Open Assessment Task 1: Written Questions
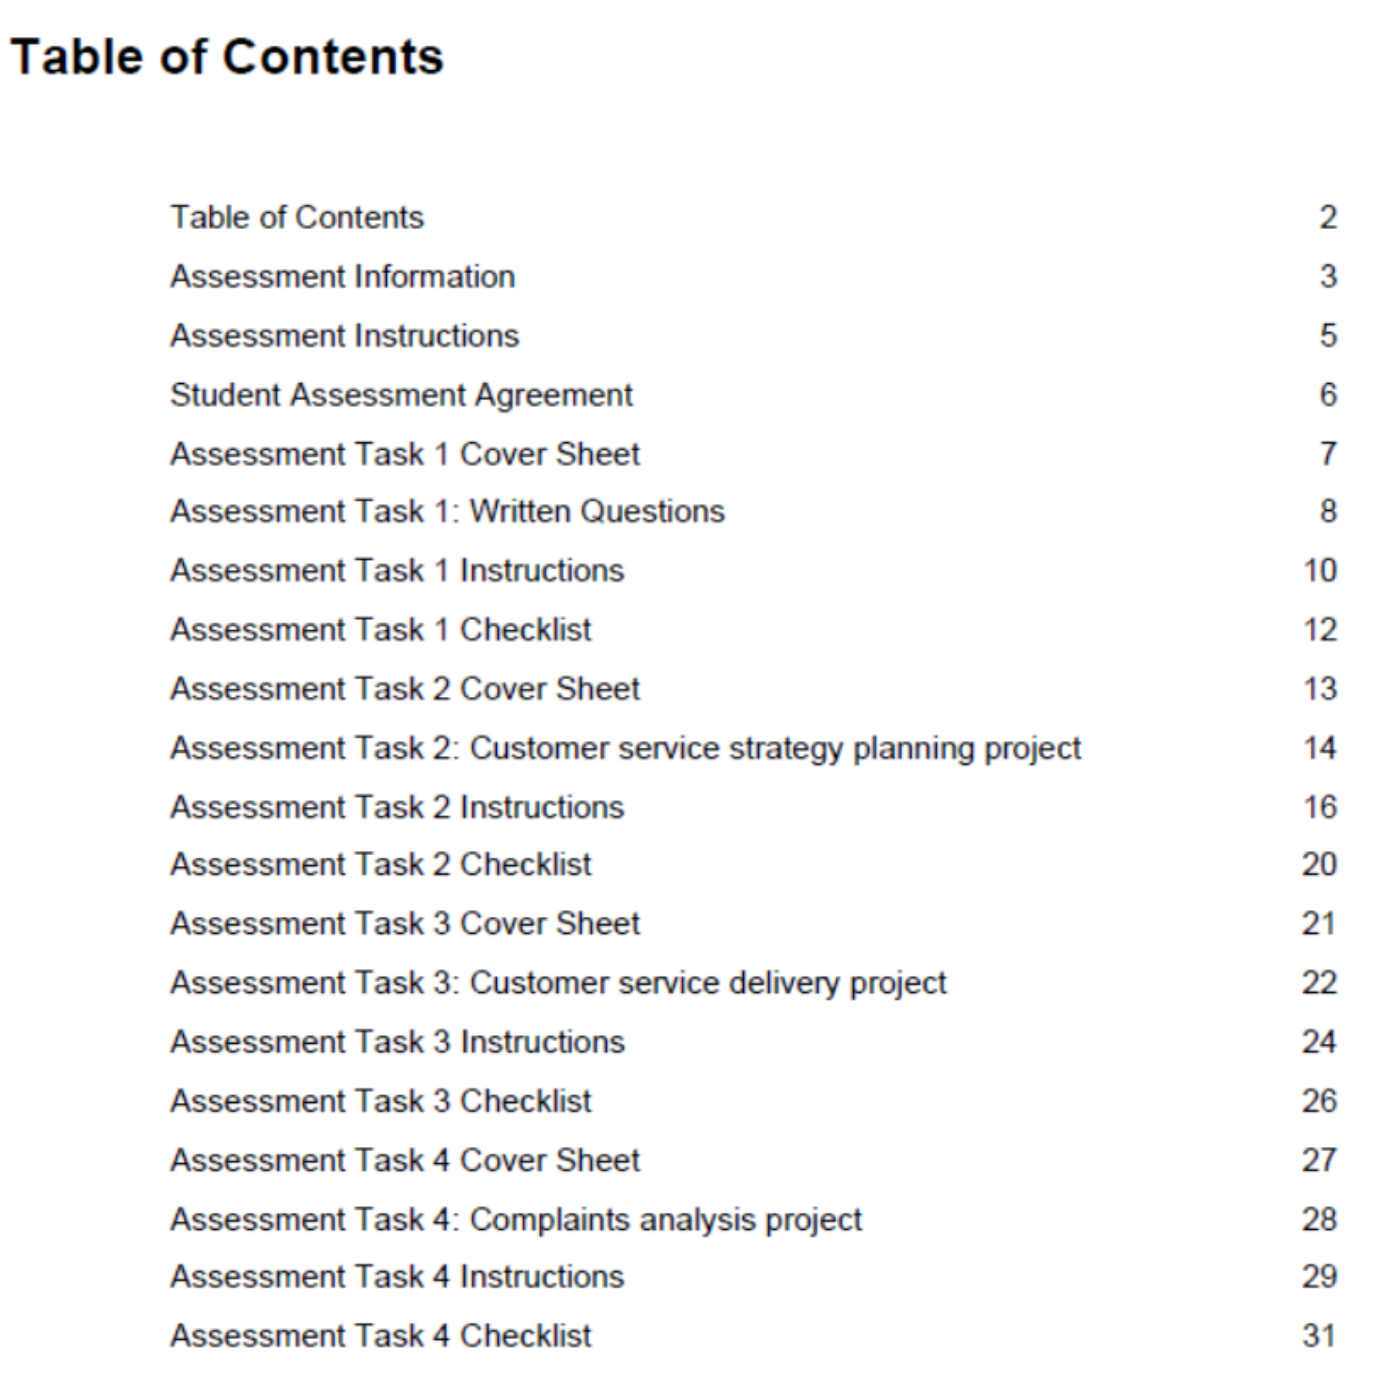This screenshot has height=1380, width=1379. pos(447,511)
